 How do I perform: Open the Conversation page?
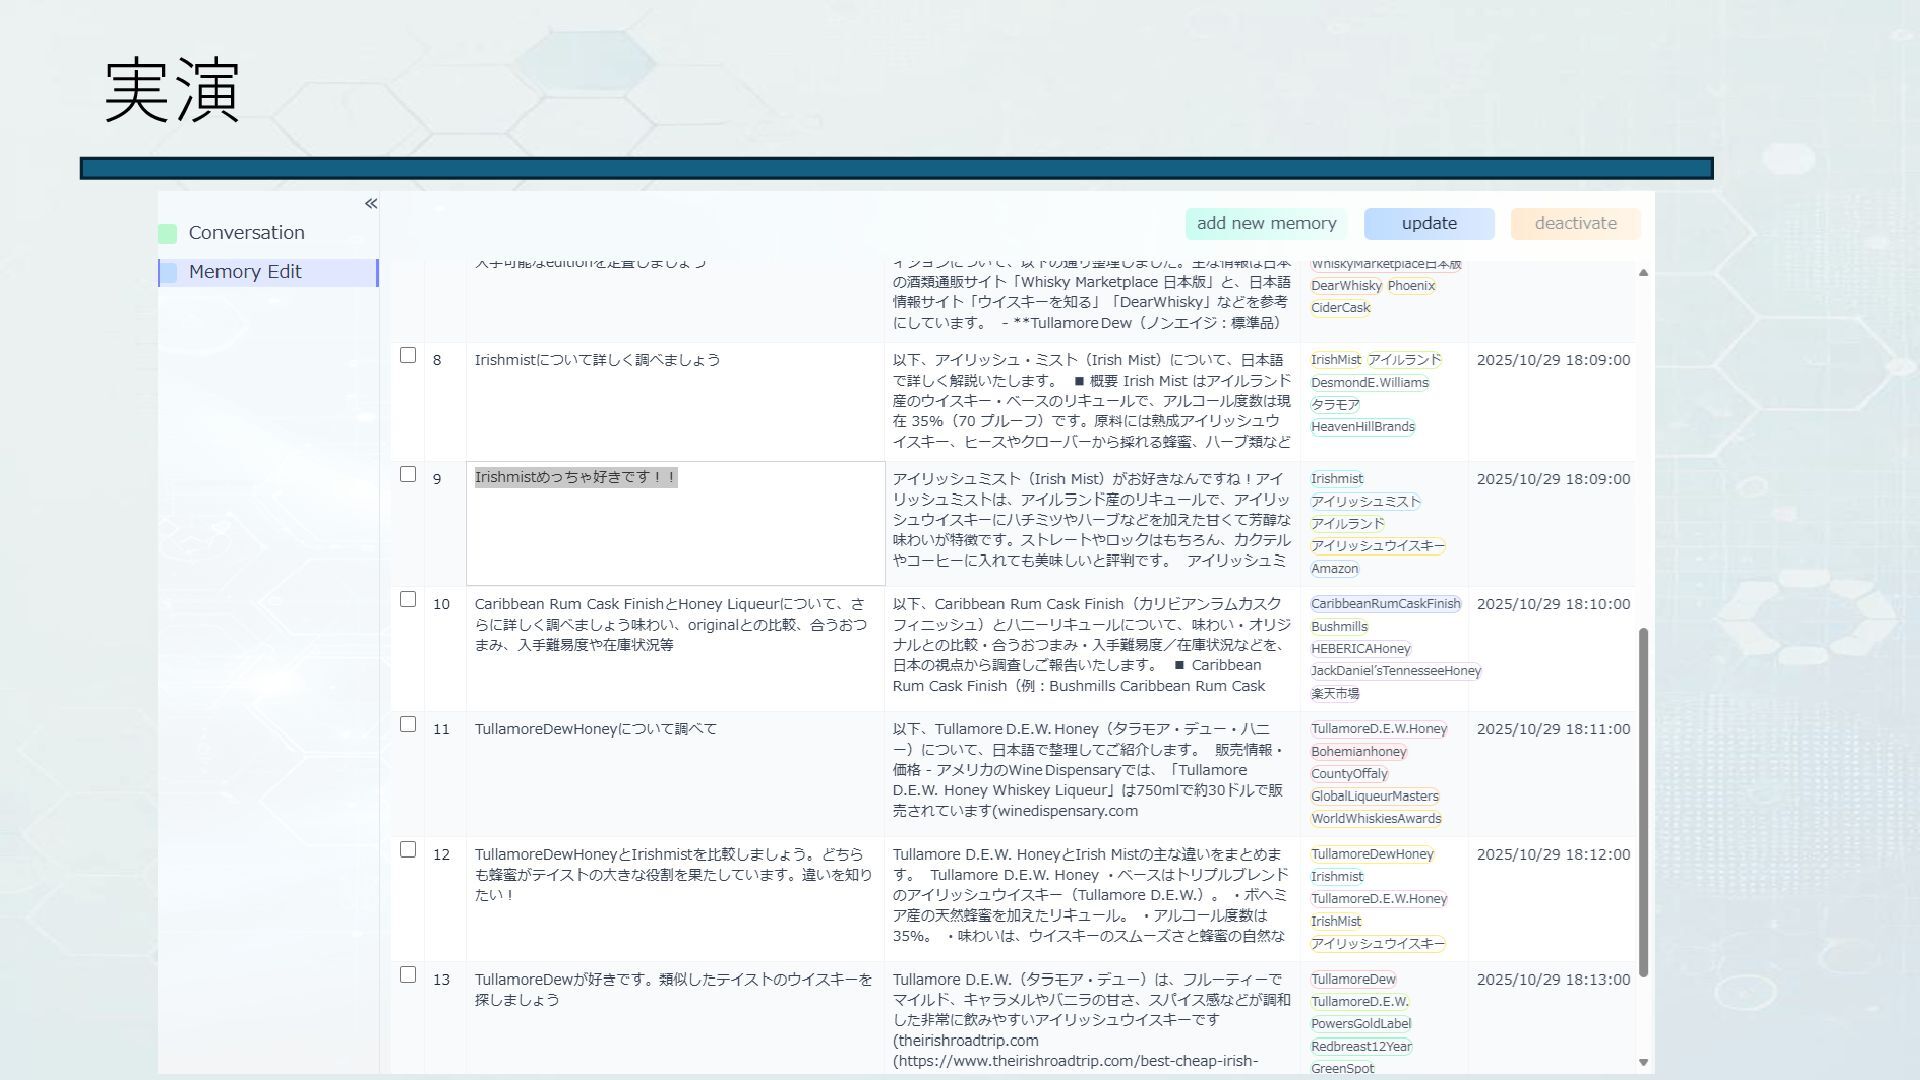[x=246, y=233]
